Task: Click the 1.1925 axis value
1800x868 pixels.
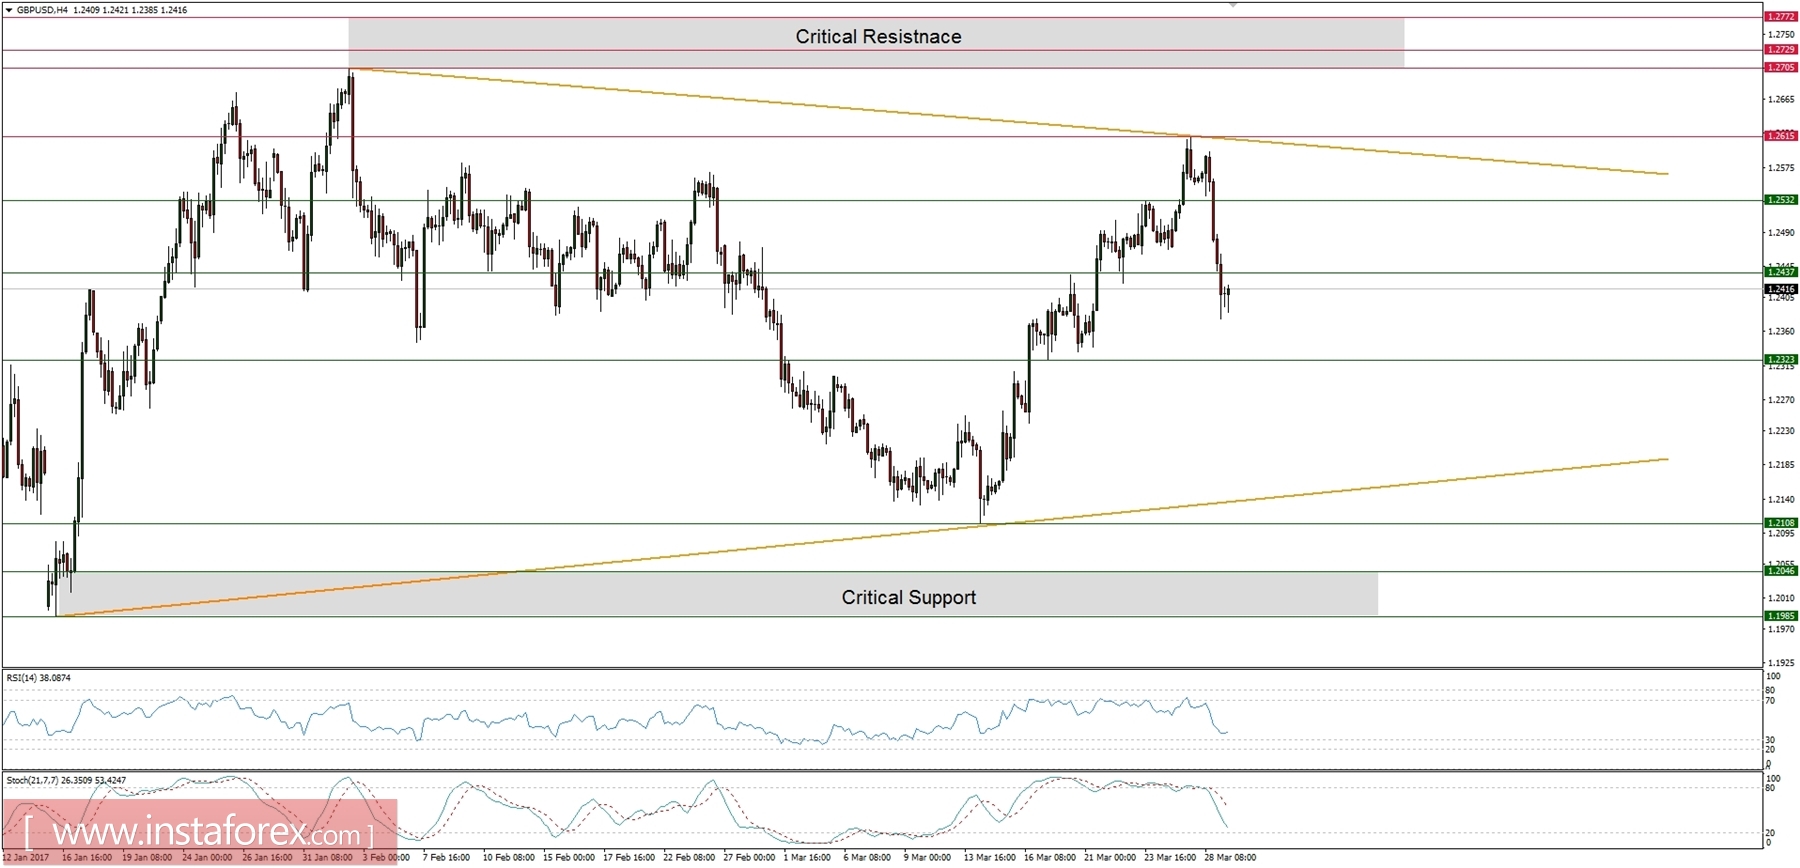Action: [x=1781, y=663]
